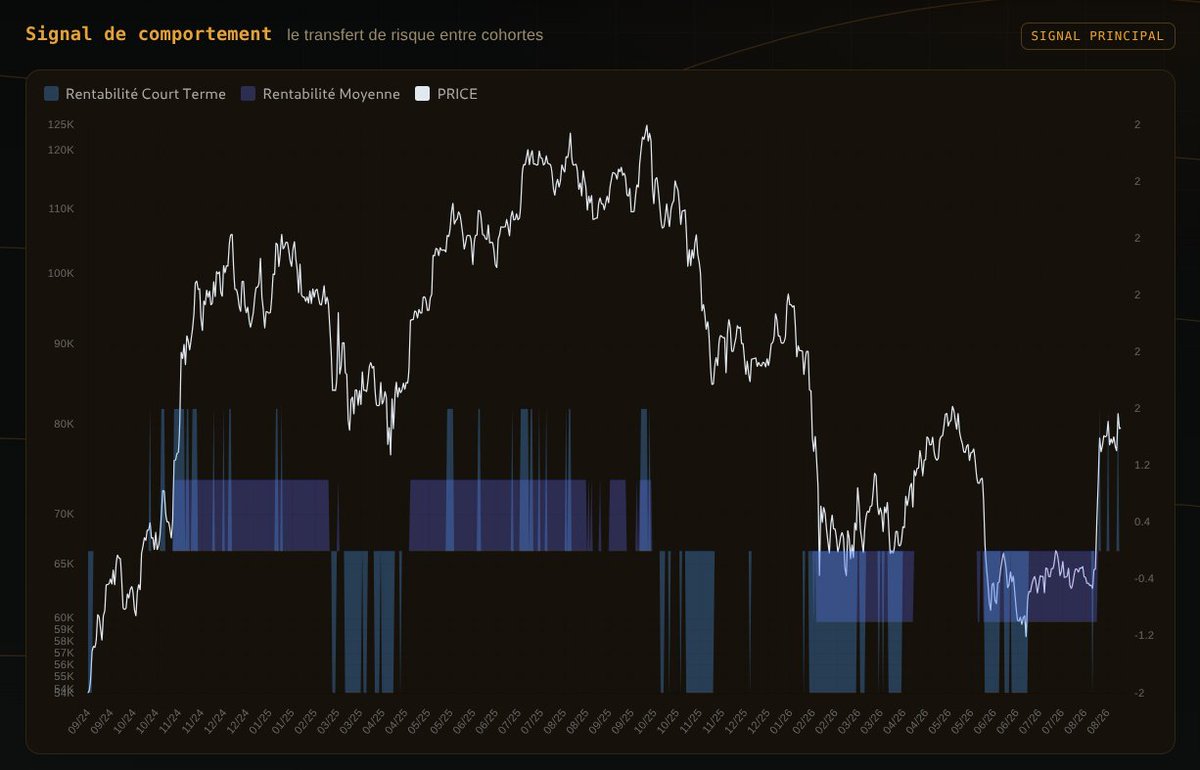The width and height of the screenshot is (1200, 770).
Task: Click the 65K price axis label
Action: (x=64, y=564)
